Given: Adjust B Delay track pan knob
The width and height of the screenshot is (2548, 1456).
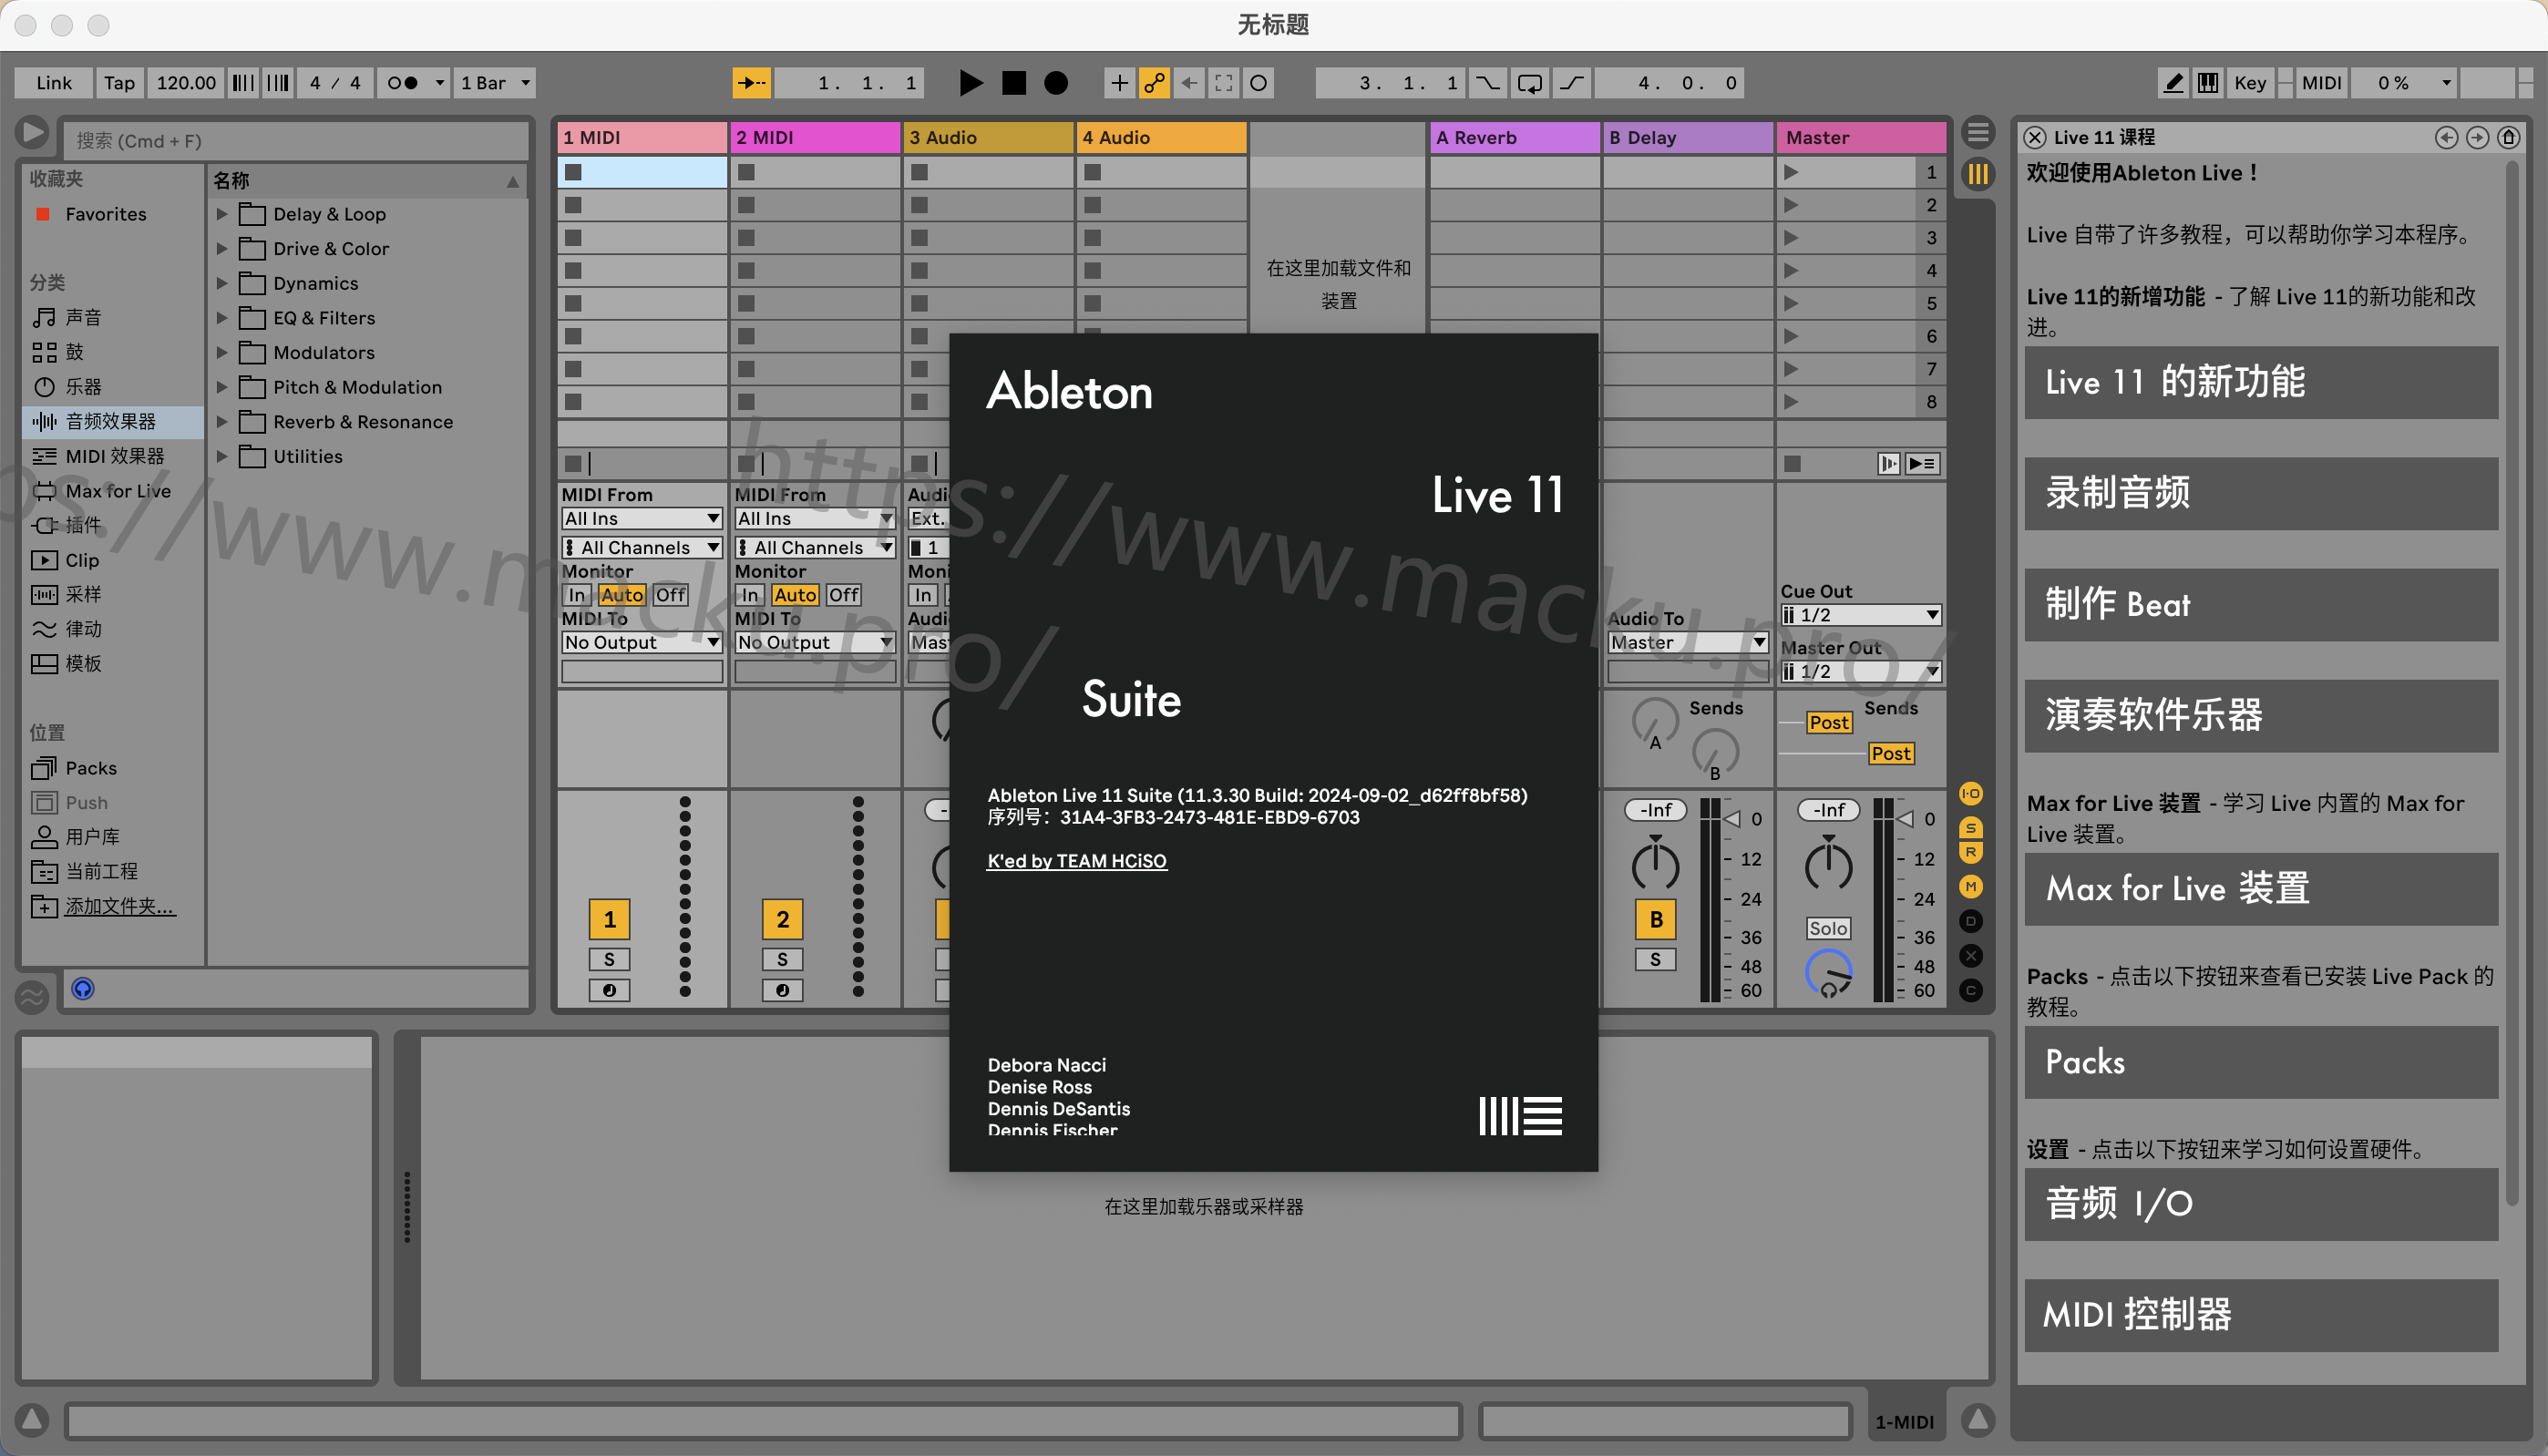Looking at the screenshot, I should point(1655,864).
